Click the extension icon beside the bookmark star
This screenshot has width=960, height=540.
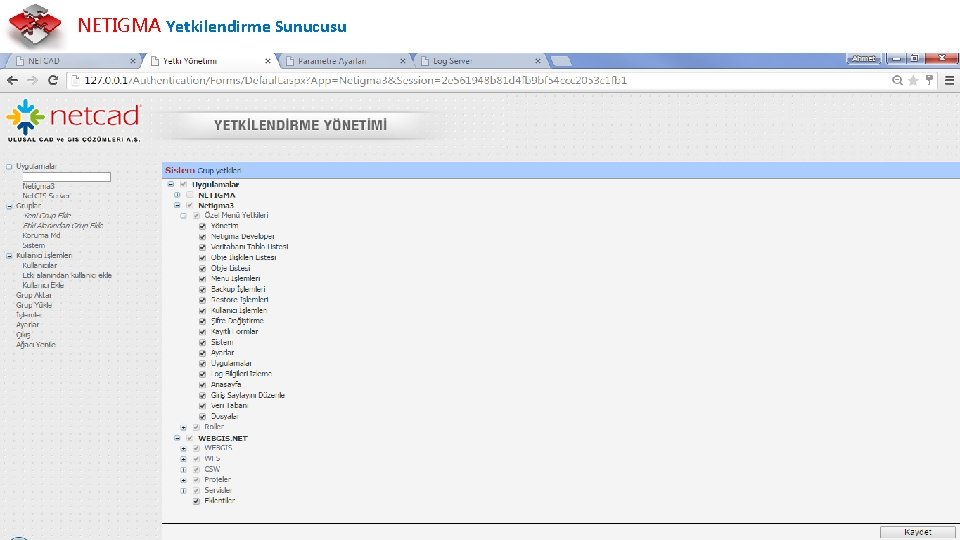point(929,80)
